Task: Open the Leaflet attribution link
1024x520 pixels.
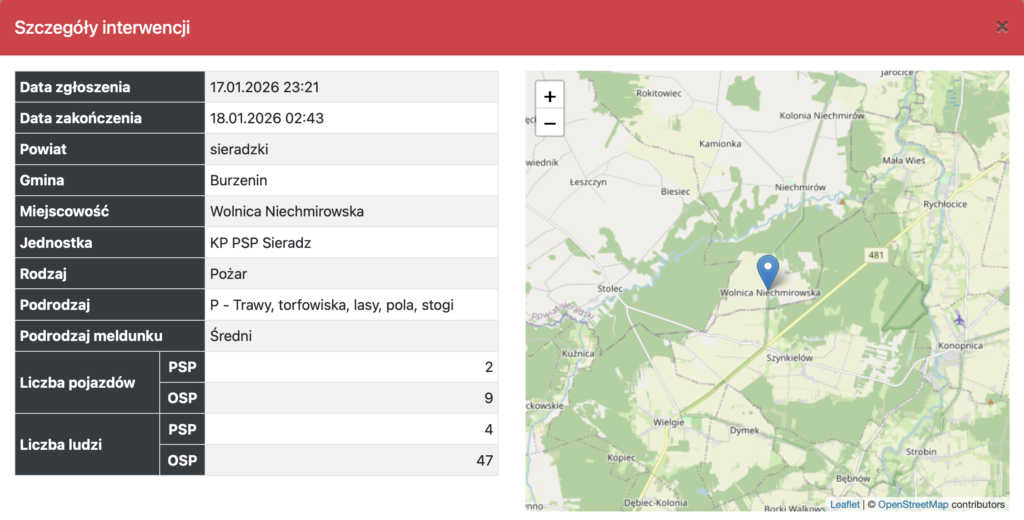Action: tap(844, 504)
